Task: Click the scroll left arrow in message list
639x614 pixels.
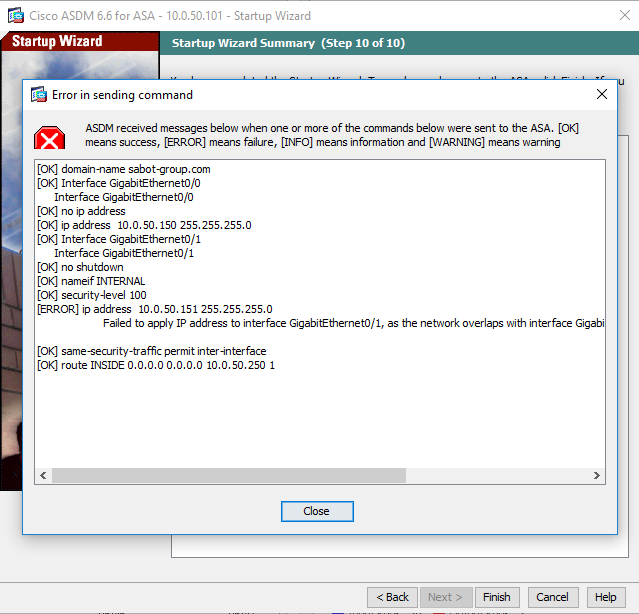Action: click(x=43, y=475)
